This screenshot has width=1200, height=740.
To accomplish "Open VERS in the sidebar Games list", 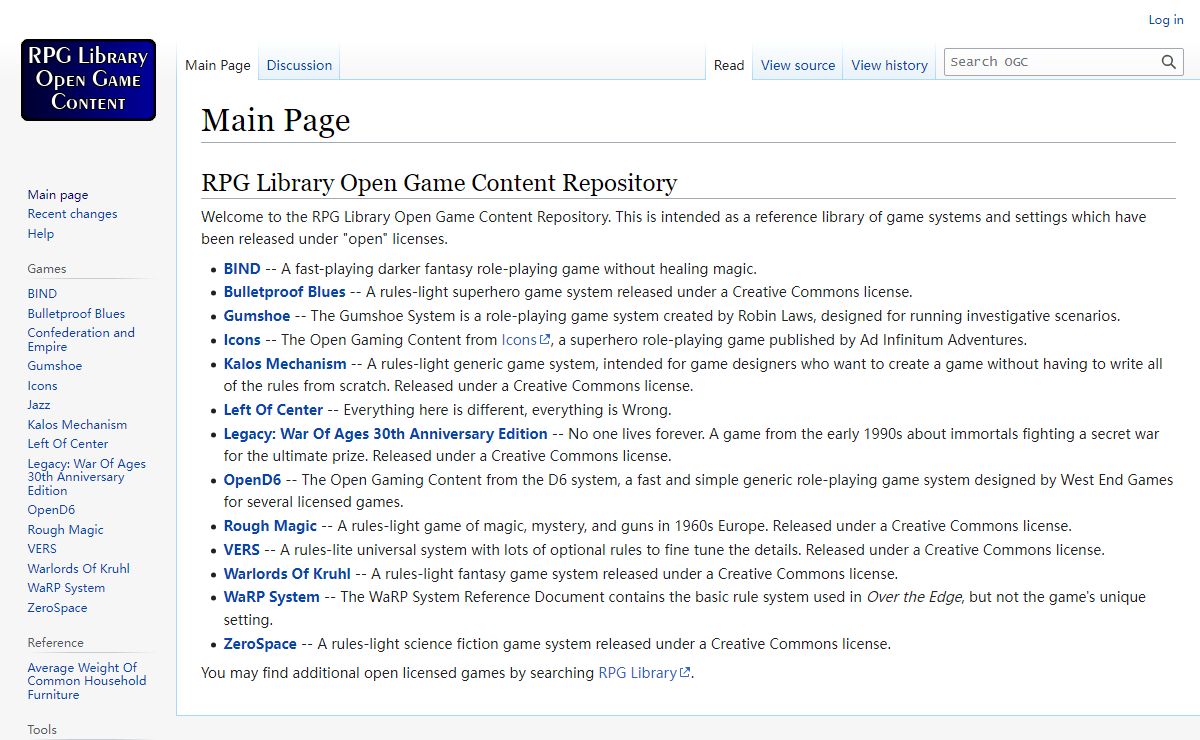I will [42, 549].
